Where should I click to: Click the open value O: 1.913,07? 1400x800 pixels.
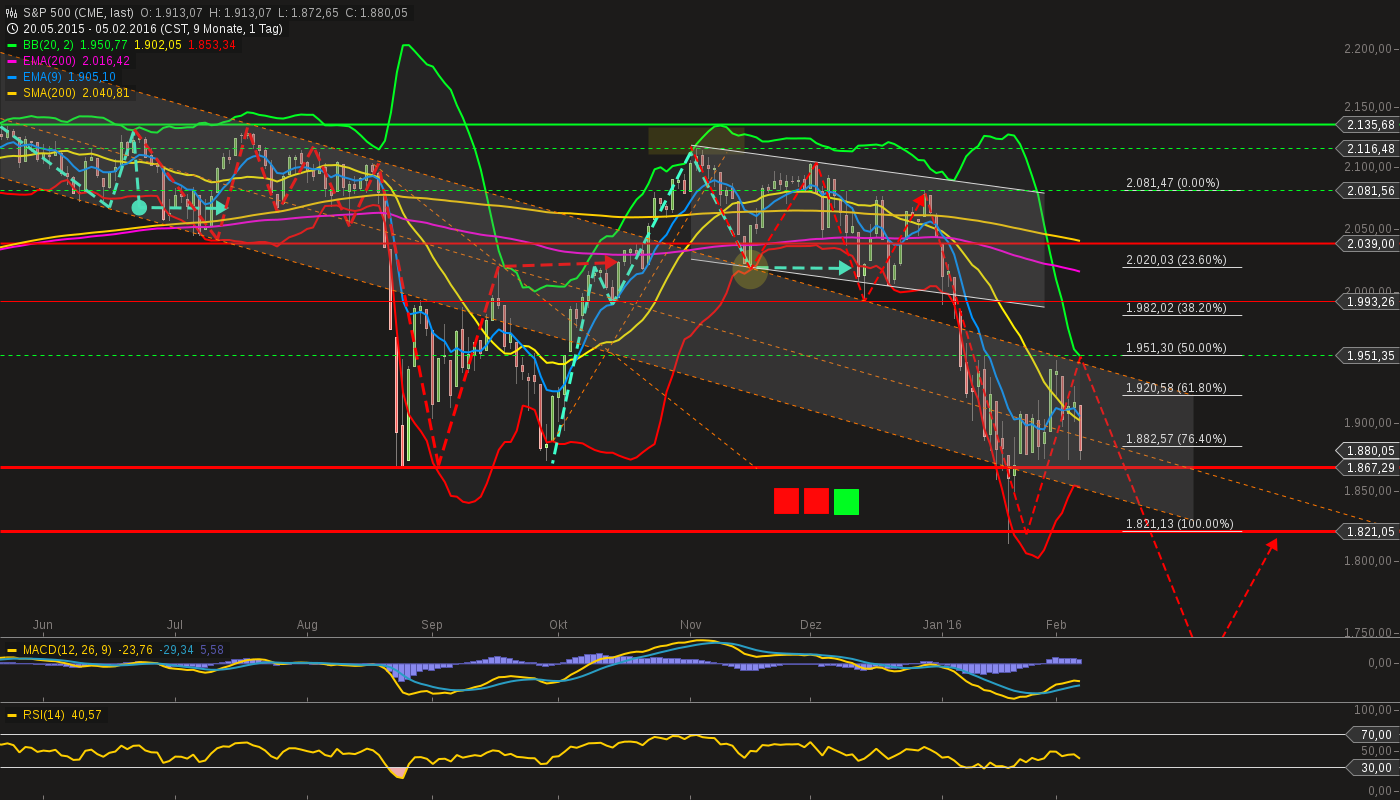pyautogui.click(x=171, y=13)
